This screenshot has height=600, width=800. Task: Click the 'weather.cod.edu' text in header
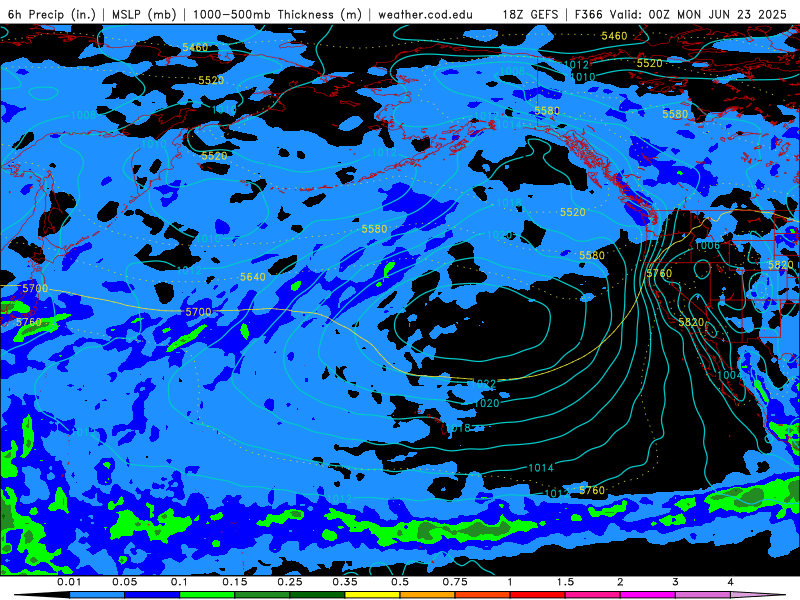tap(425, 14)
